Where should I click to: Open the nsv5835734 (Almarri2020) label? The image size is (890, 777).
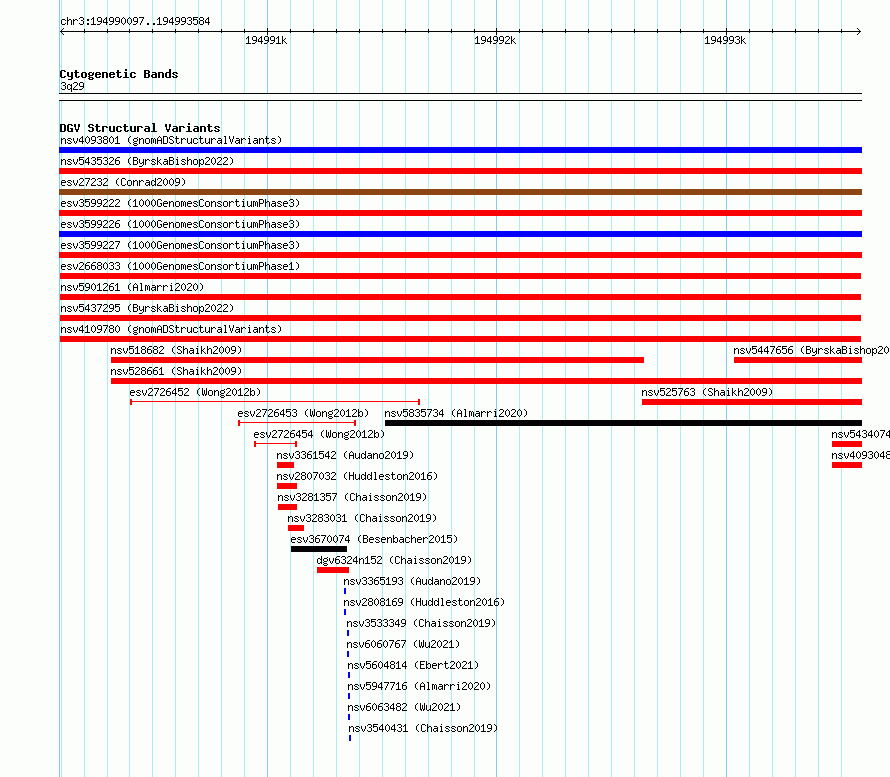(456, 413)
